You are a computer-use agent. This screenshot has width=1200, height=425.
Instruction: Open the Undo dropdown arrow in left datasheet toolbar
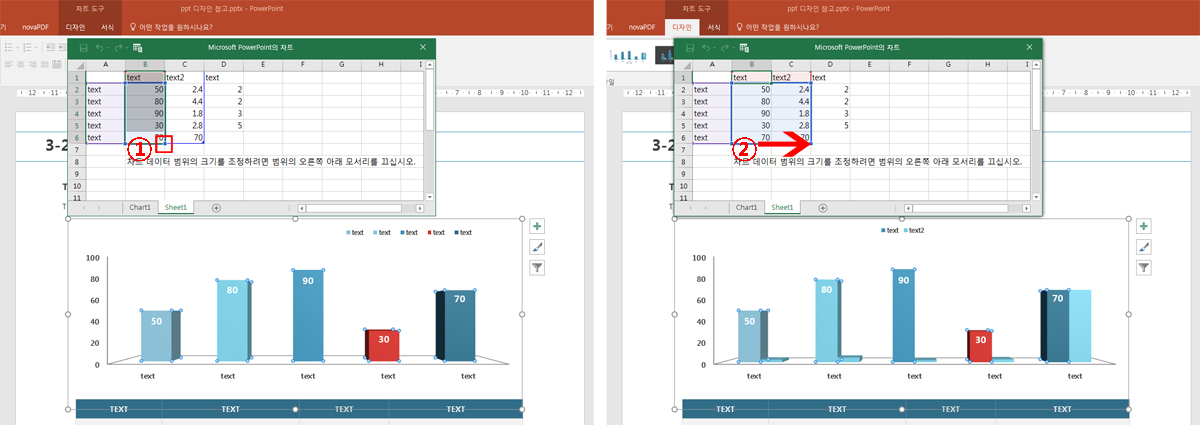pos(109,48)
